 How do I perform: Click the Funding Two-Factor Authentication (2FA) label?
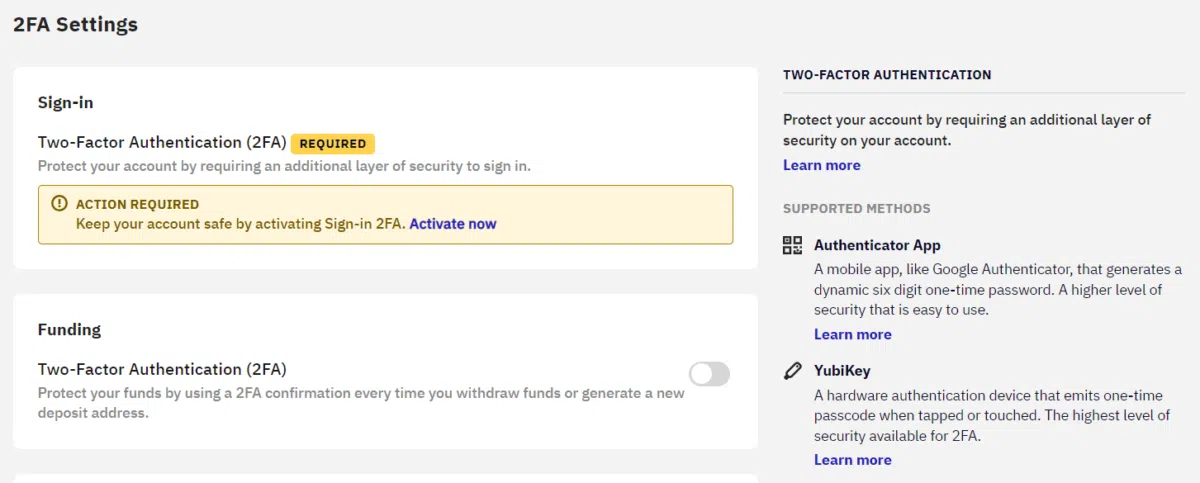pos(162,369)
